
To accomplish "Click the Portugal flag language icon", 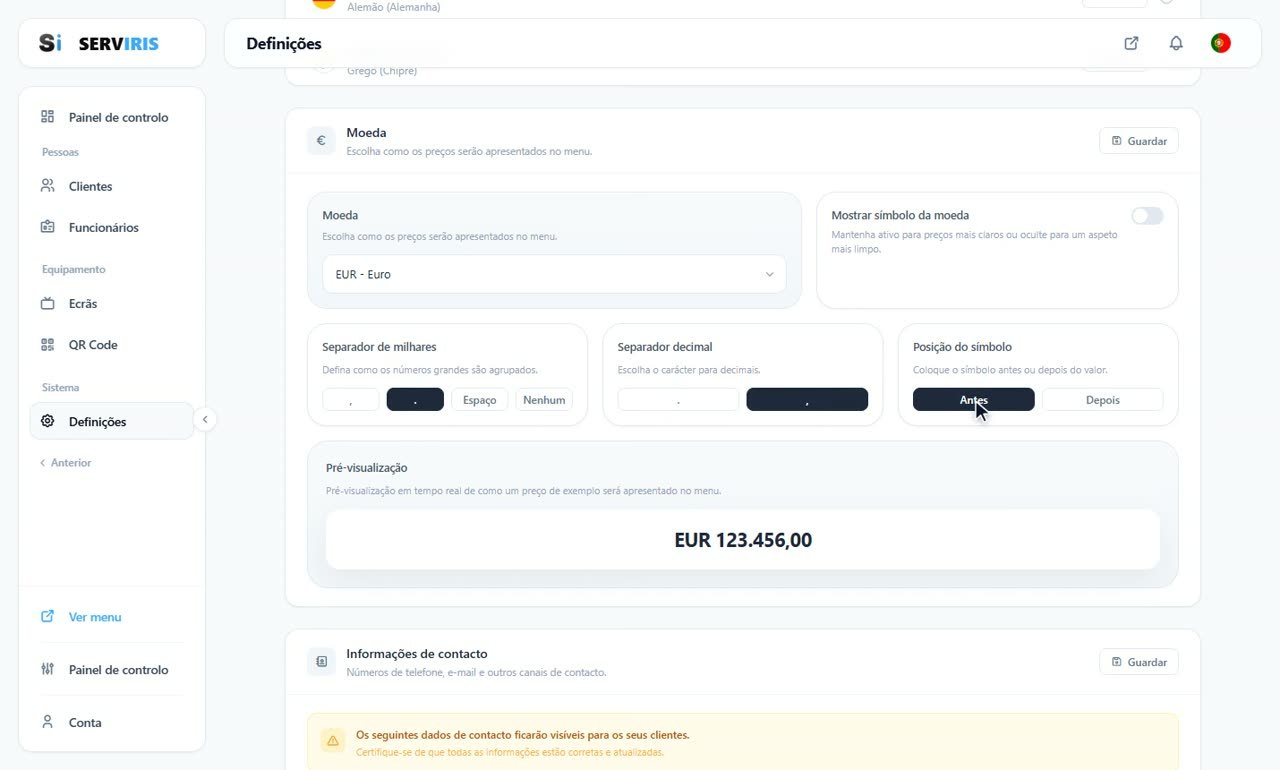I will coord(1220,43).
